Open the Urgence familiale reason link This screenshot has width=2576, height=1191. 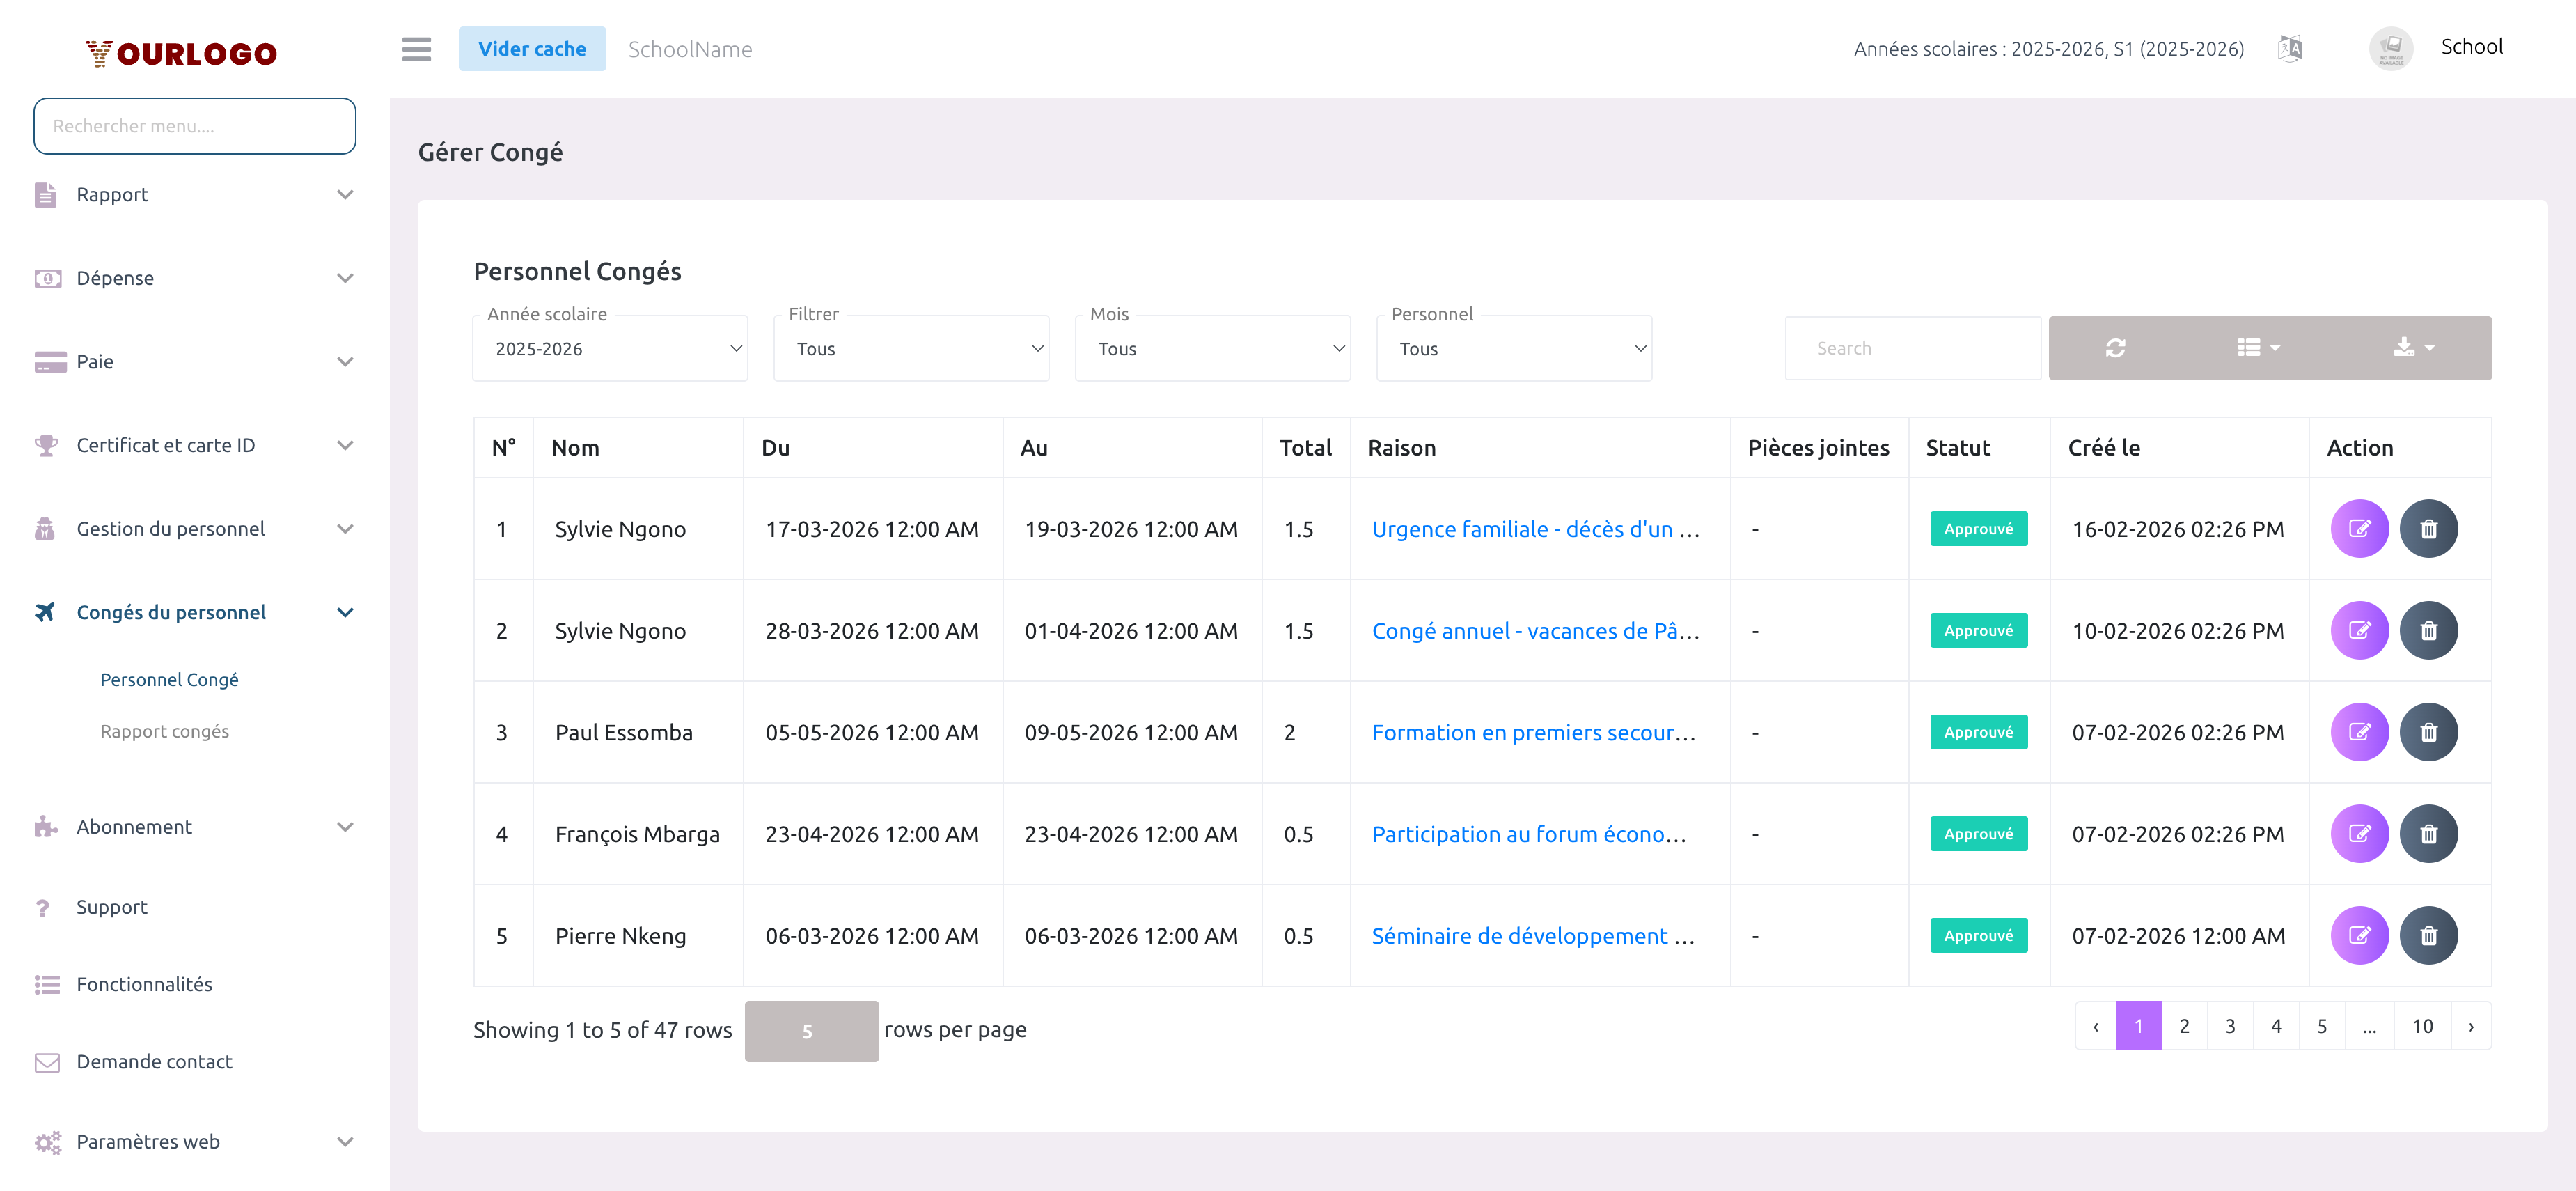1534,529
